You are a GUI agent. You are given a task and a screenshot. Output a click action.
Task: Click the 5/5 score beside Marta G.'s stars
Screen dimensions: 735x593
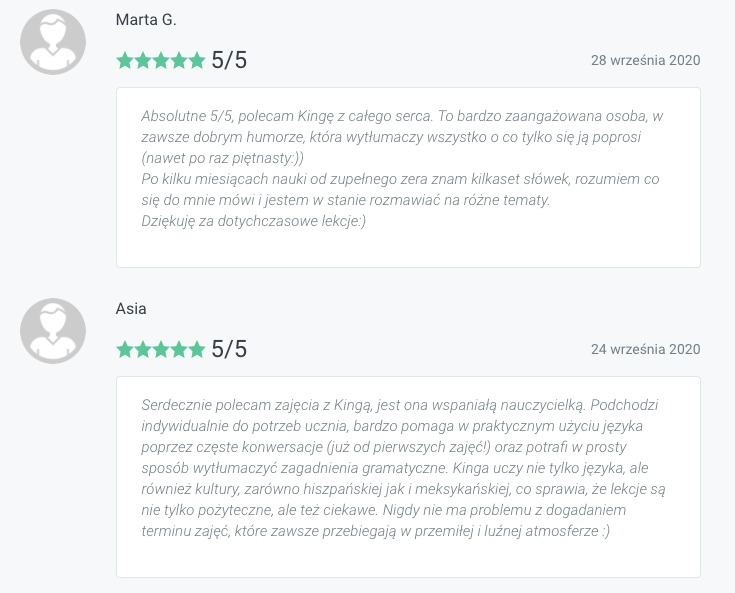click(x=229, y=60)
